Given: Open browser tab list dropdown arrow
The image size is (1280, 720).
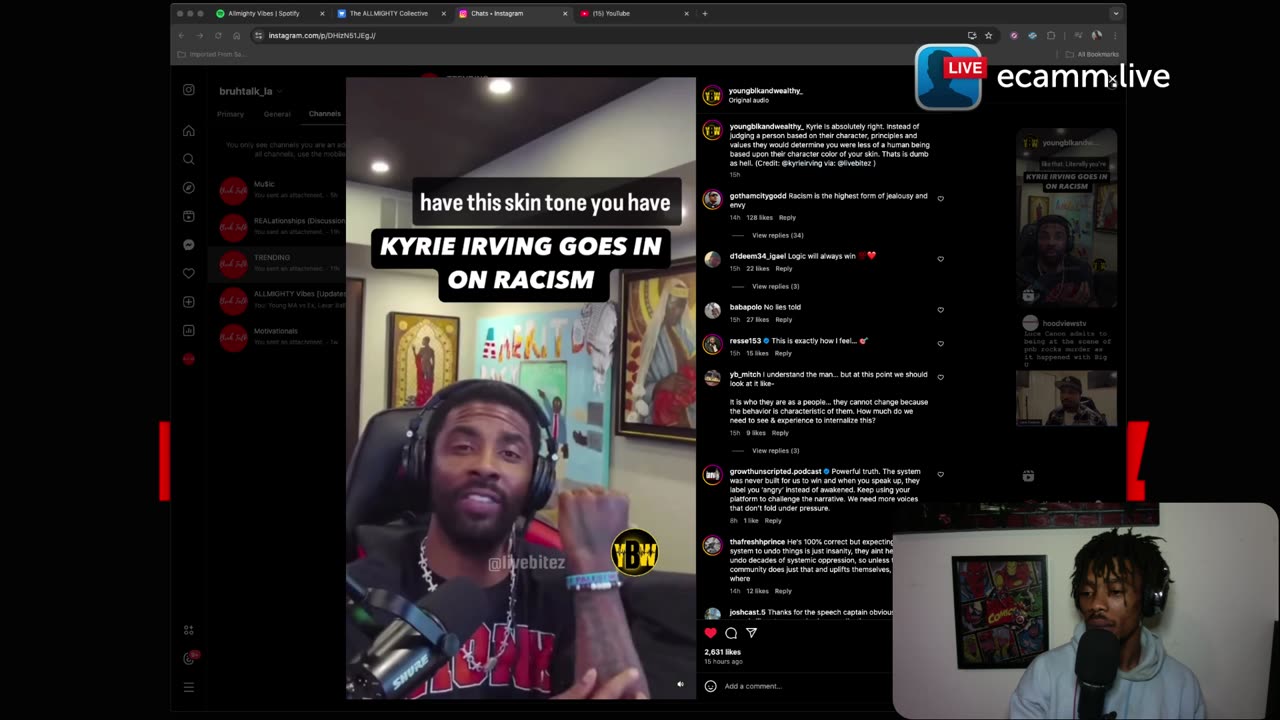Looking at the screenshot, I should coord(1114,13).
